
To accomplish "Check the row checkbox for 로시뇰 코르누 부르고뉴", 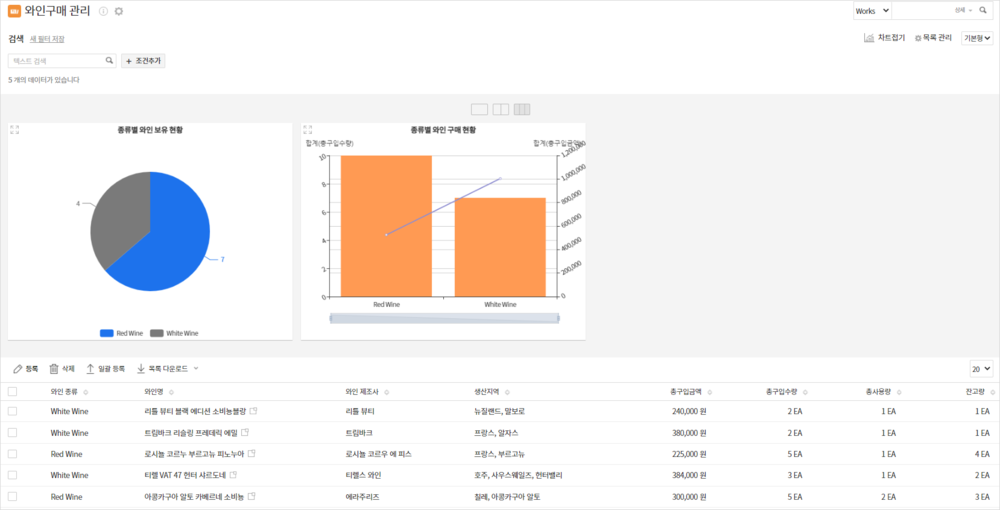I will pos(12,454).
